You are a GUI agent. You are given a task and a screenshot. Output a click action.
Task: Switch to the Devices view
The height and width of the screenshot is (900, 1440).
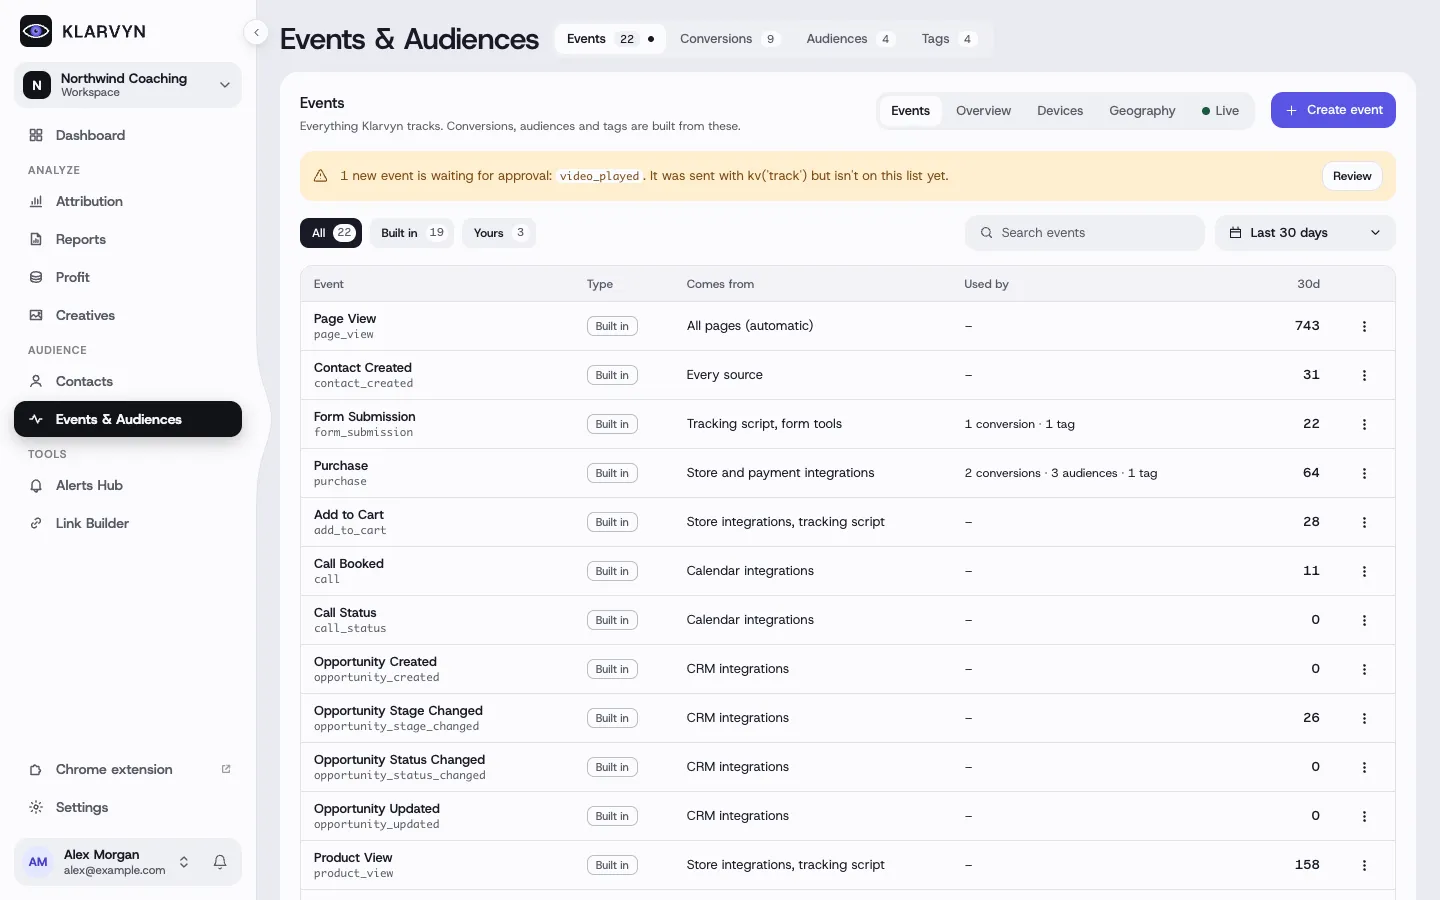[1060, 111]
